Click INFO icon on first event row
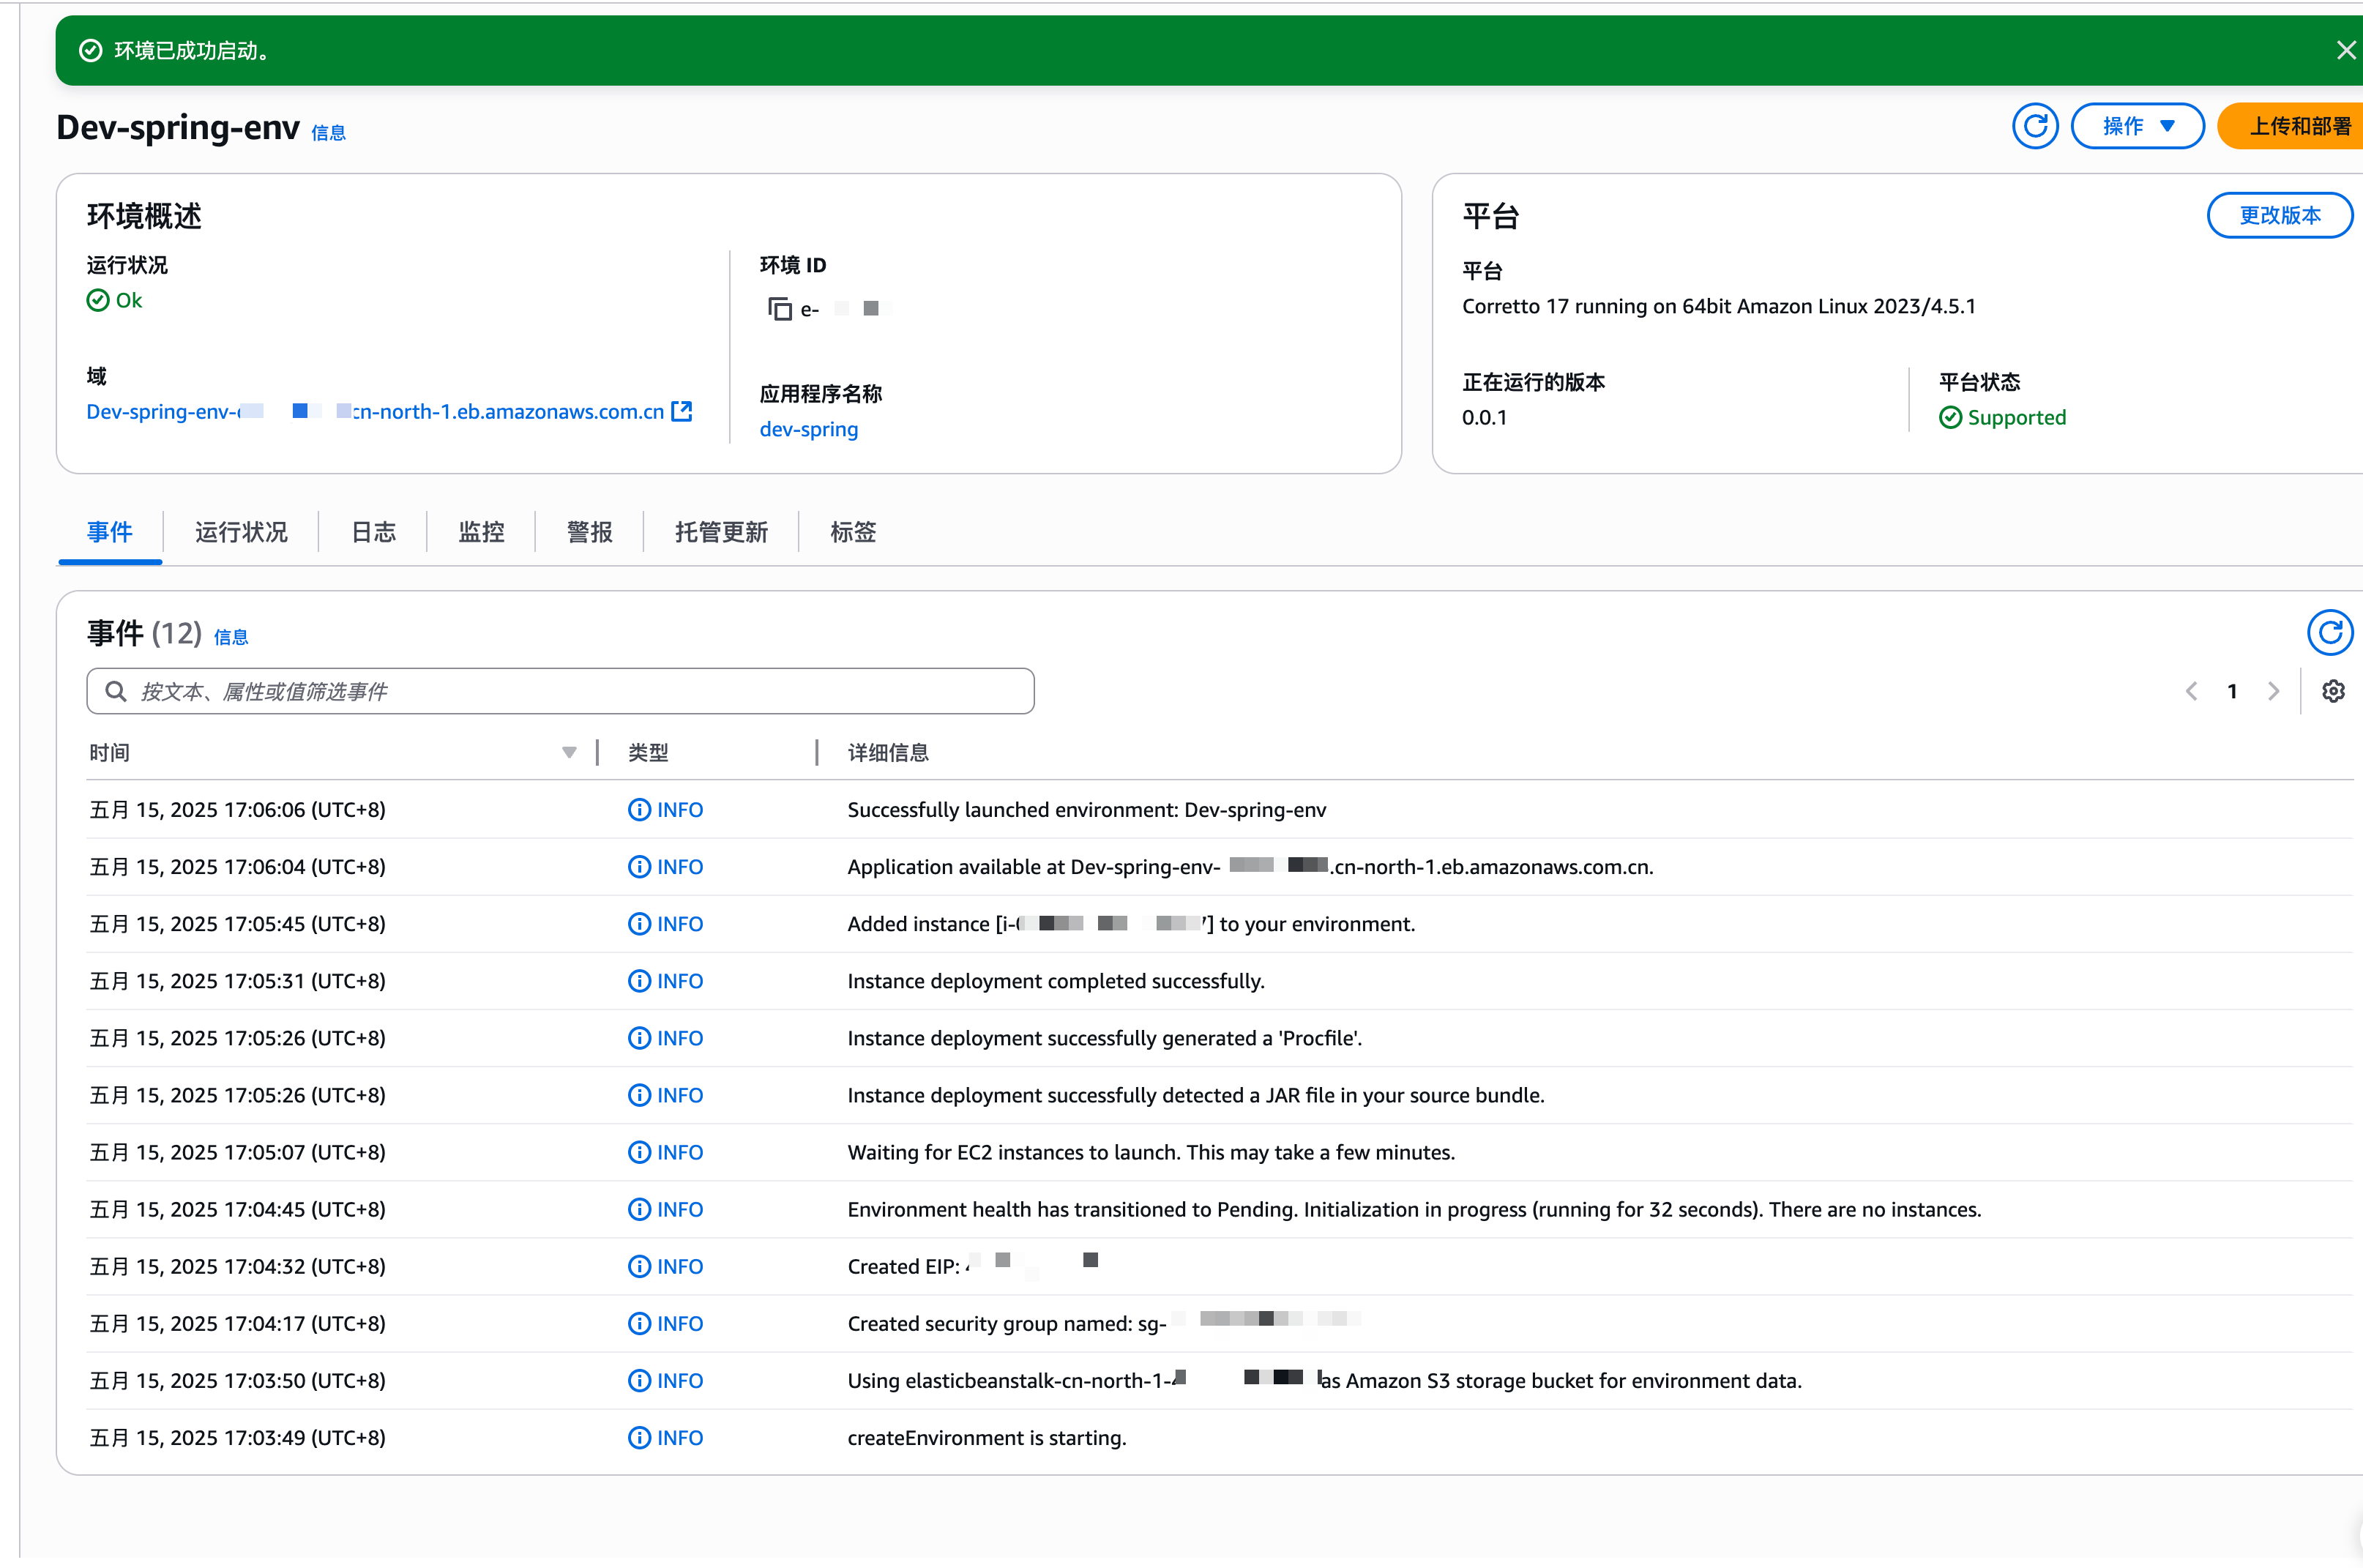This screenshot has width=2363, height=1568. pos(639,809)
